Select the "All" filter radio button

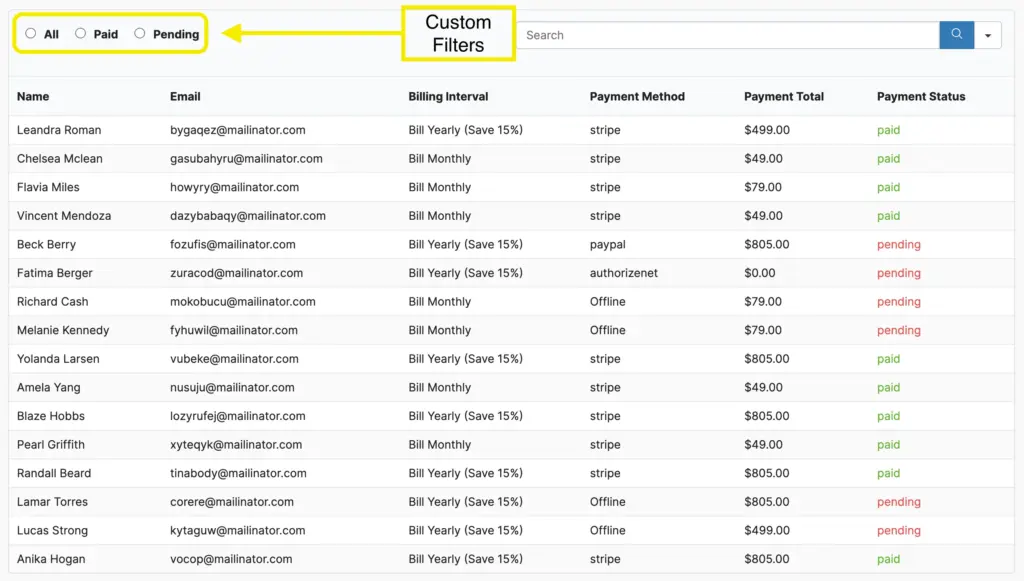tap(29, 34)
